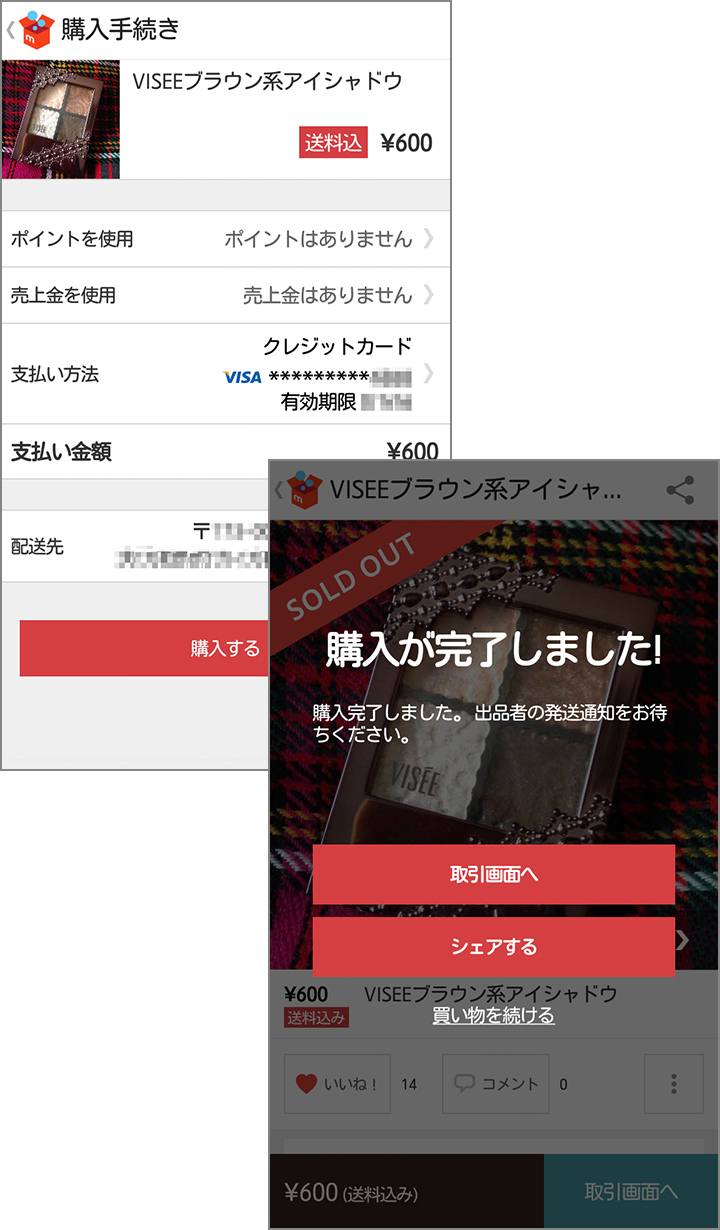Tap the Mercari box logo on purchase screen
This screenshot has height=1230, width=720.
36,29
